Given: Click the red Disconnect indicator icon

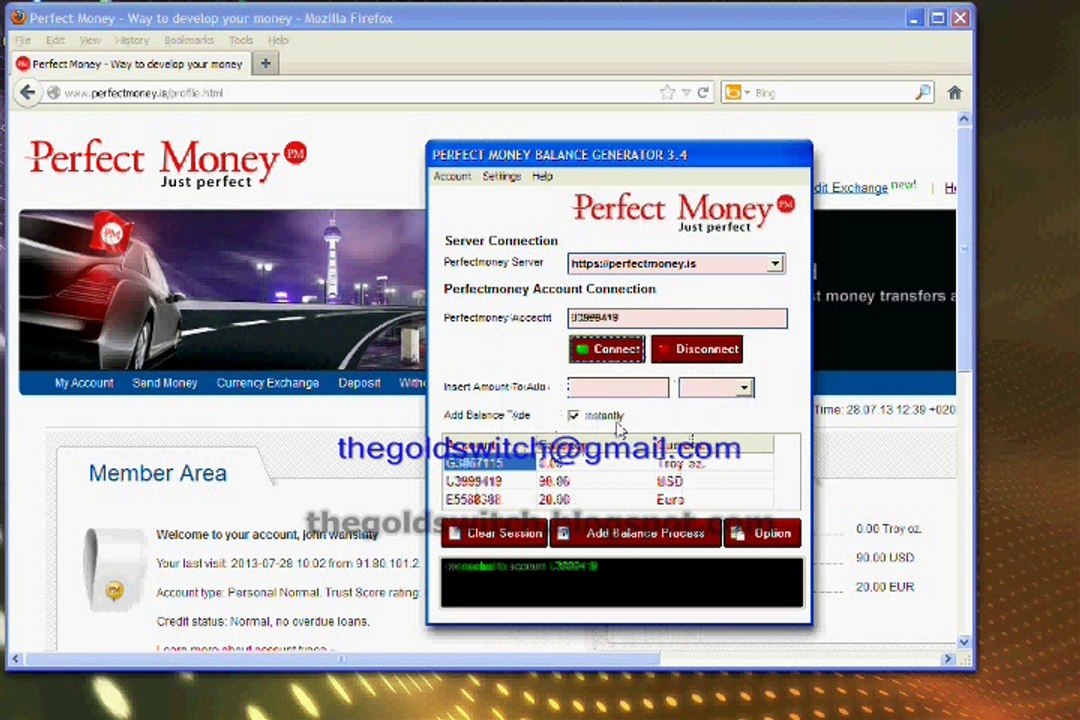Looking at the screenshot, I should 663,349.
